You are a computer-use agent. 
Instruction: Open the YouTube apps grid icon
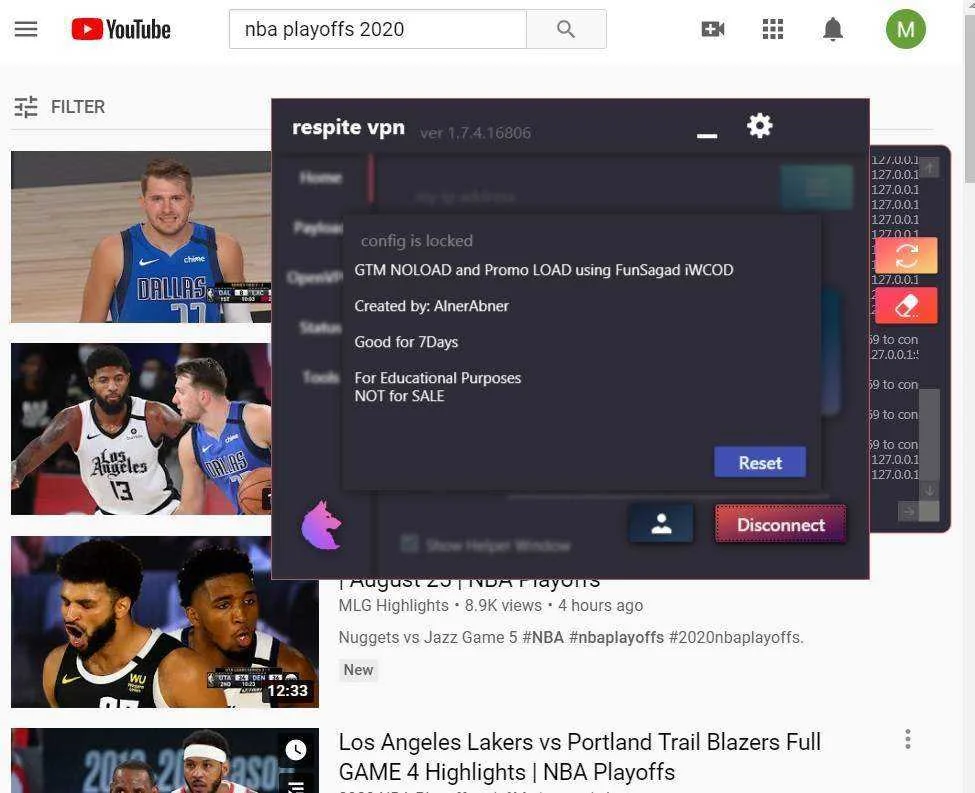pyautogui.click(x=773, y=29)
